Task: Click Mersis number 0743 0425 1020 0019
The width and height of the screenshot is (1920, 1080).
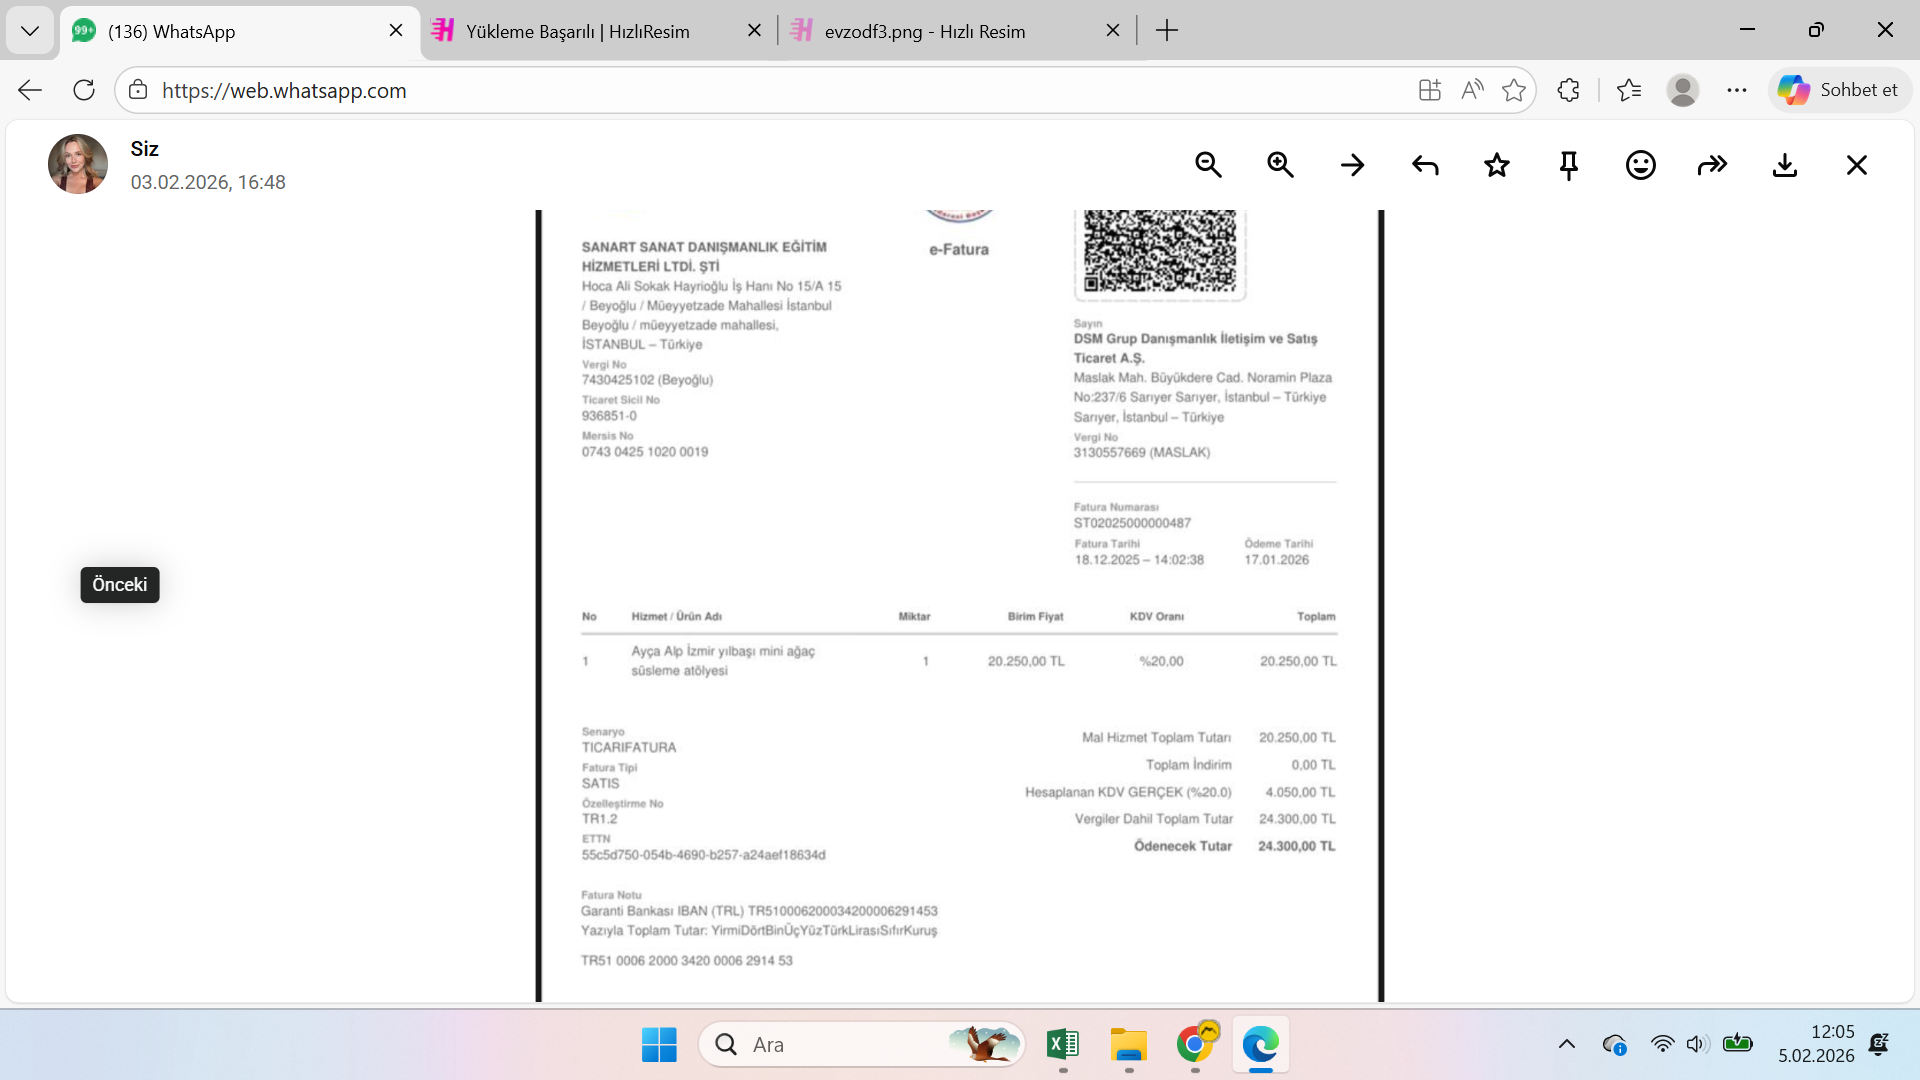Action: coord(645,452)
